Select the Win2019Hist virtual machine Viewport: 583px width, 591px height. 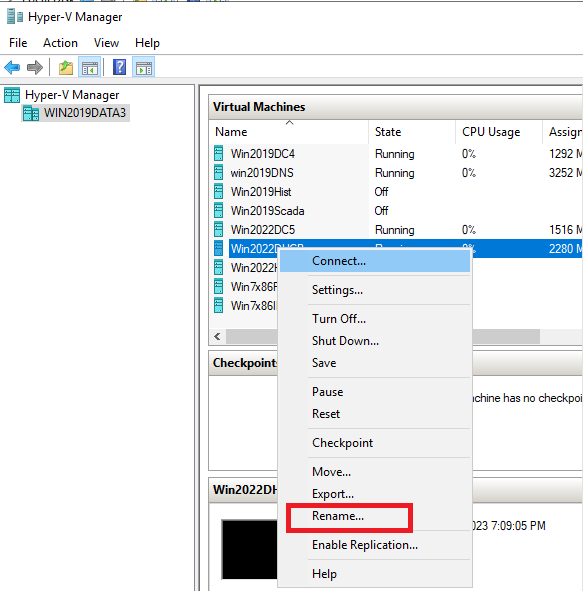[x=261, y=192]
